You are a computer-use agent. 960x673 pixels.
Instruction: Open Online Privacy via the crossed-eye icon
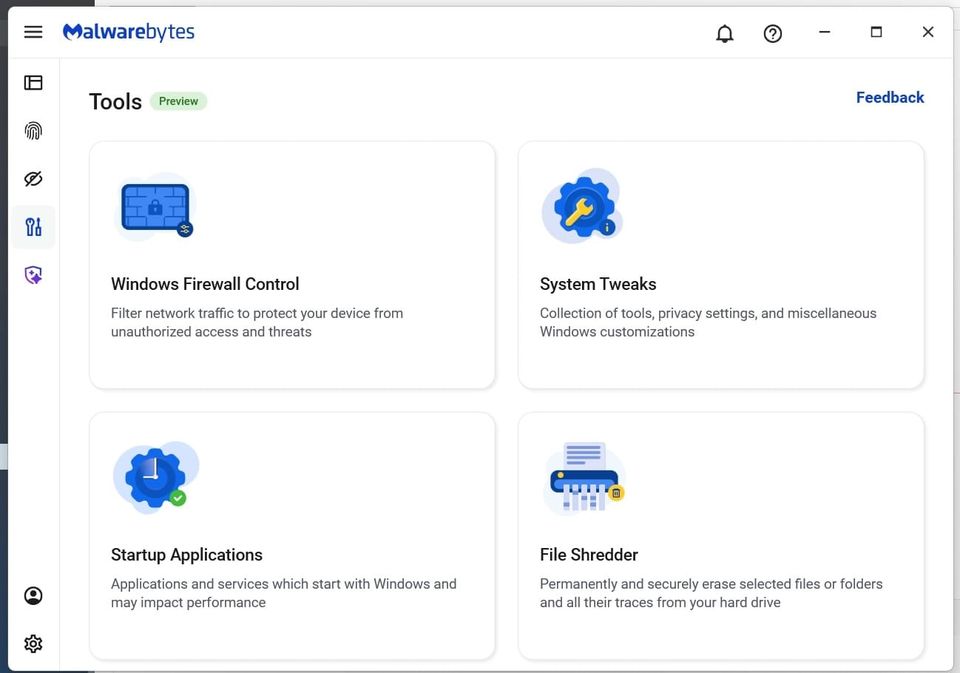33,178
